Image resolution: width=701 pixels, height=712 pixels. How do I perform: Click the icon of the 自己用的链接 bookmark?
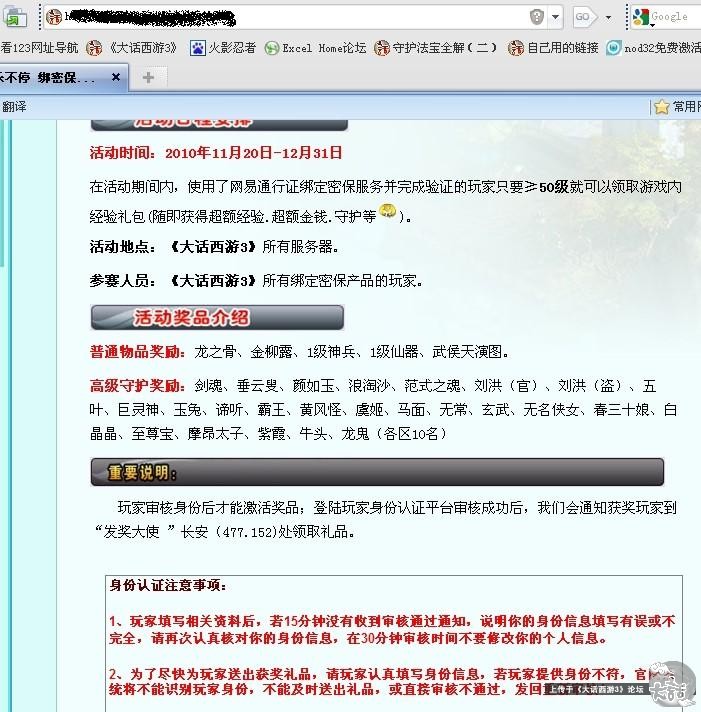(516, 48)
